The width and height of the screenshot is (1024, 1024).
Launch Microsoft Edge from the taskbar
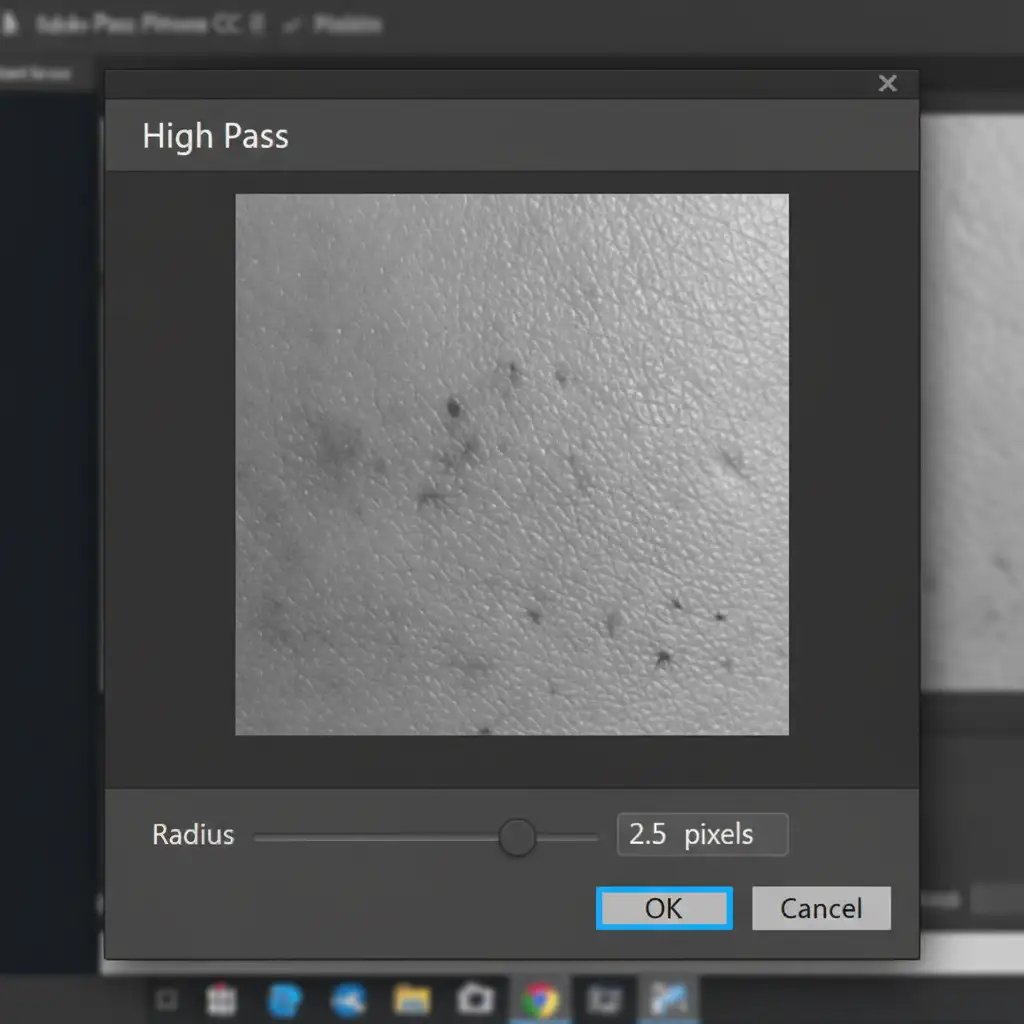pos(285,999)
